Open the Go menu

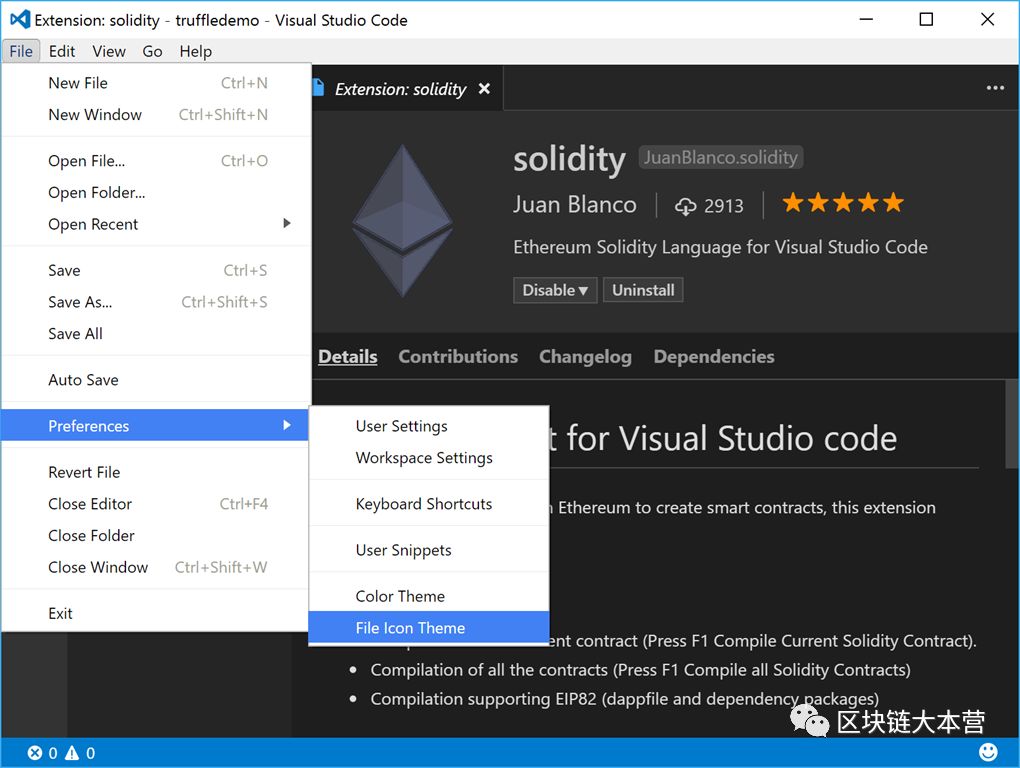pyautogui.click(x=152, y=51)
